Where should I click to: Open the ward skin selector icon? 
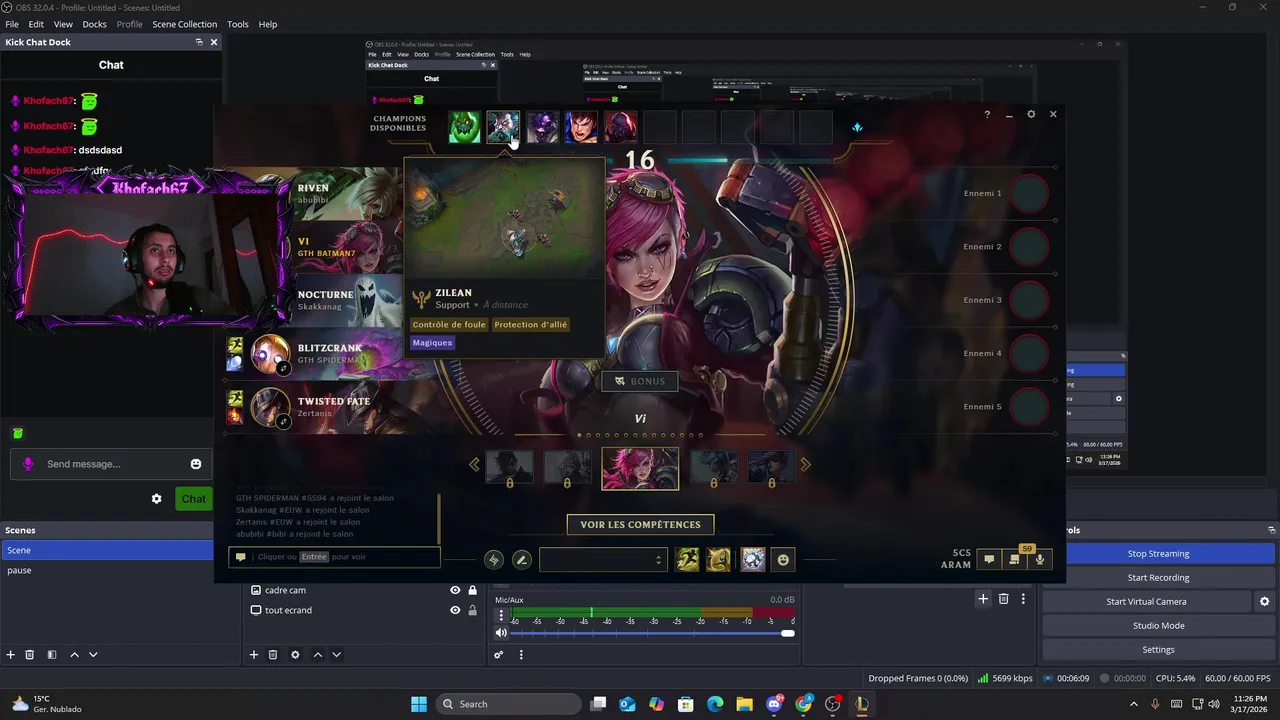click(753, 560)
